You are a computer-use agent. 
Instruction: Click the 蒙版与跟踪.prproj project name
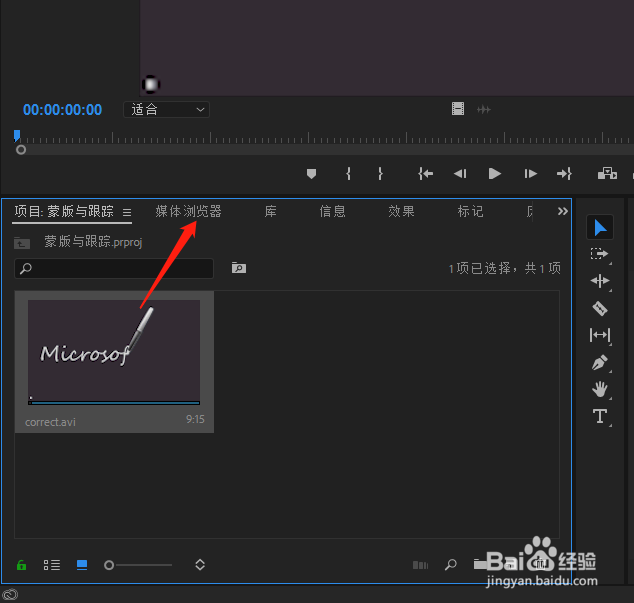click(93, 242)
